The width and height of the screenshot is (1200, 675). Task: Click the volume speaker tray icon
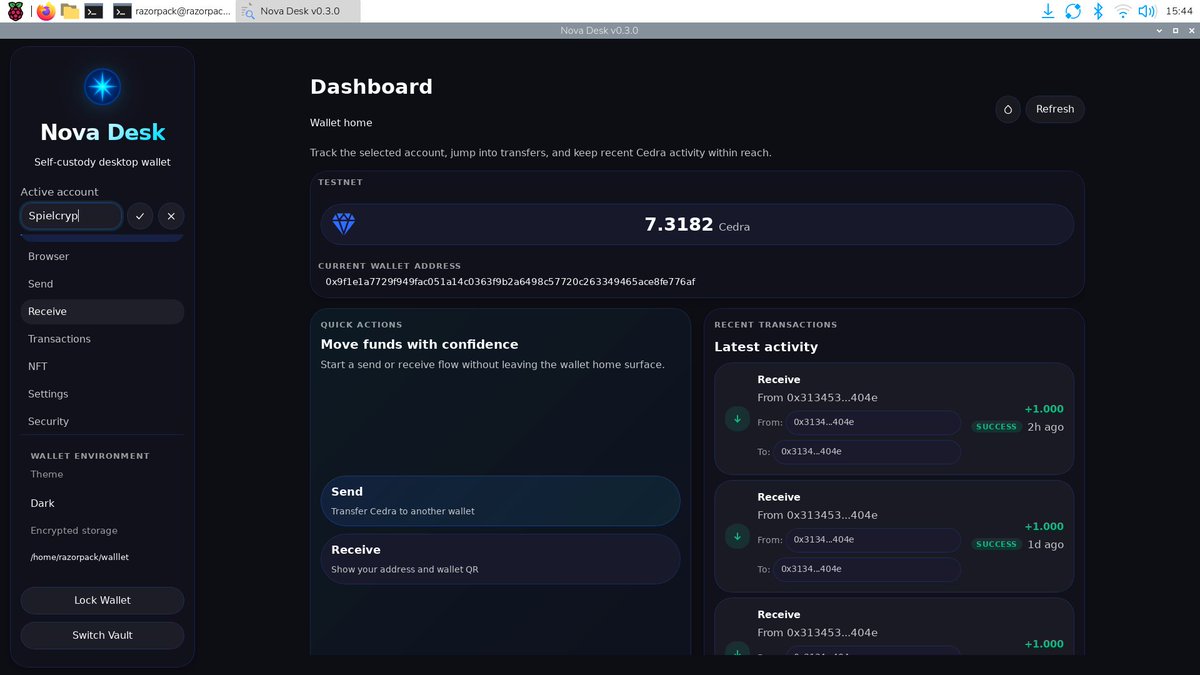(x=1146, y=11)
